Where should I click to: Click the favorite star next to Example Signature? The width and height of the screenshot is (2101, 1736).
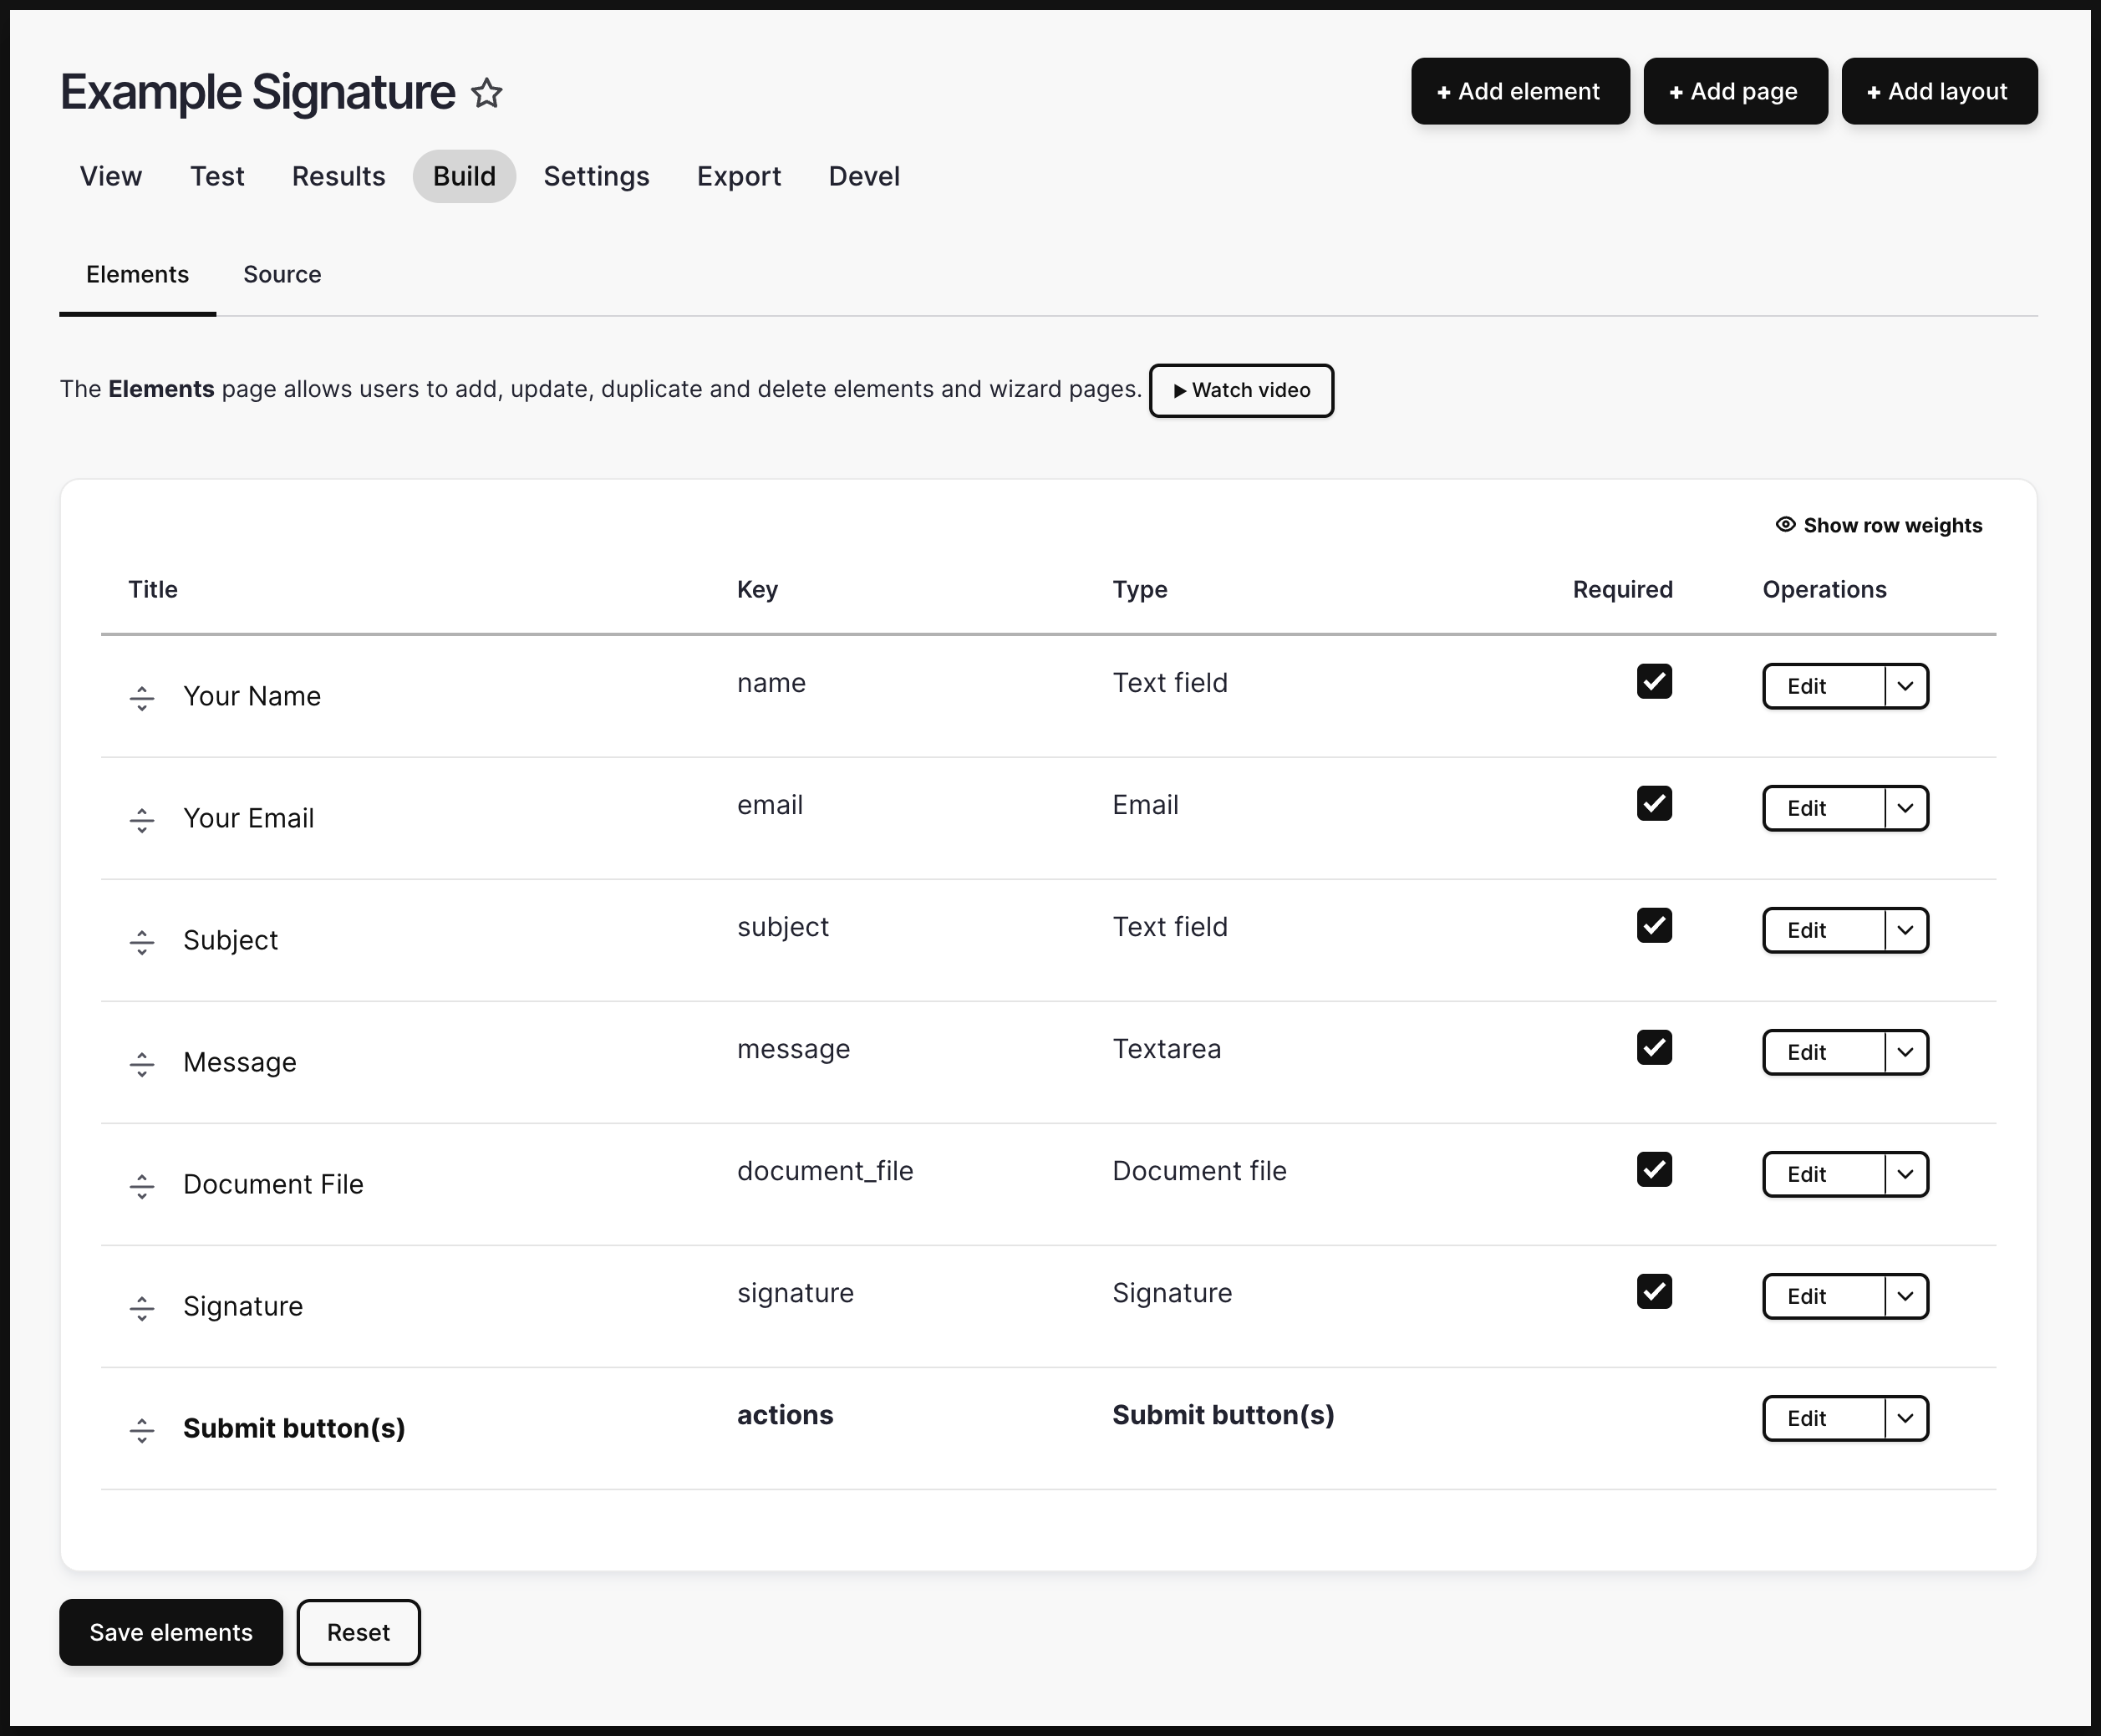click(487, 93)
